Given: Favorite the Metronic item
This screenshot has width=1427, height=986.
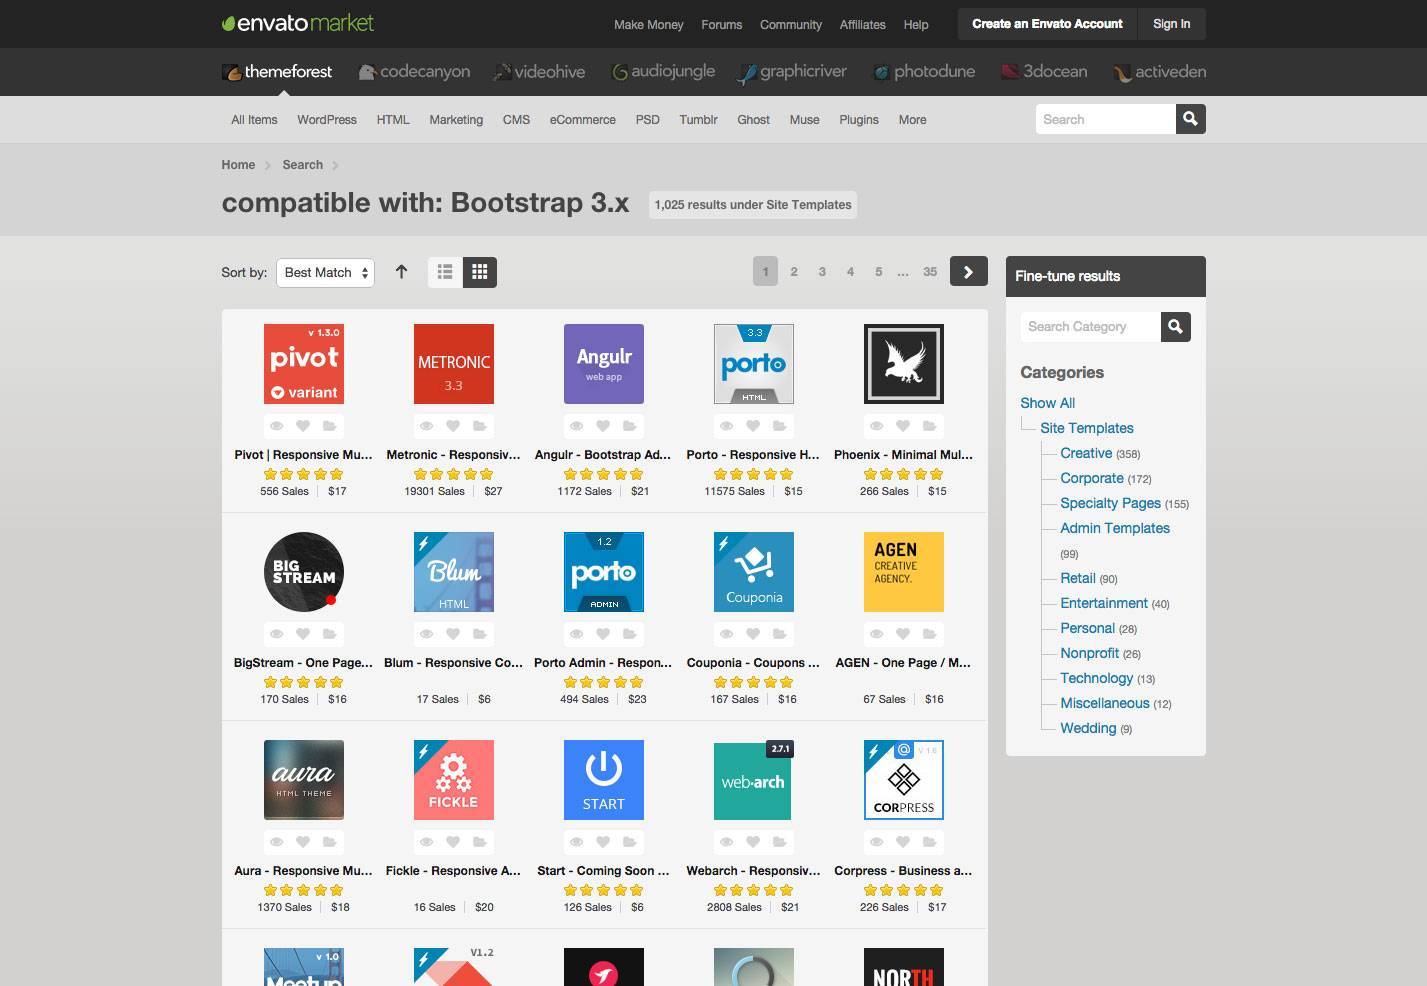Looking at the screenshot, I should point(453,426).
